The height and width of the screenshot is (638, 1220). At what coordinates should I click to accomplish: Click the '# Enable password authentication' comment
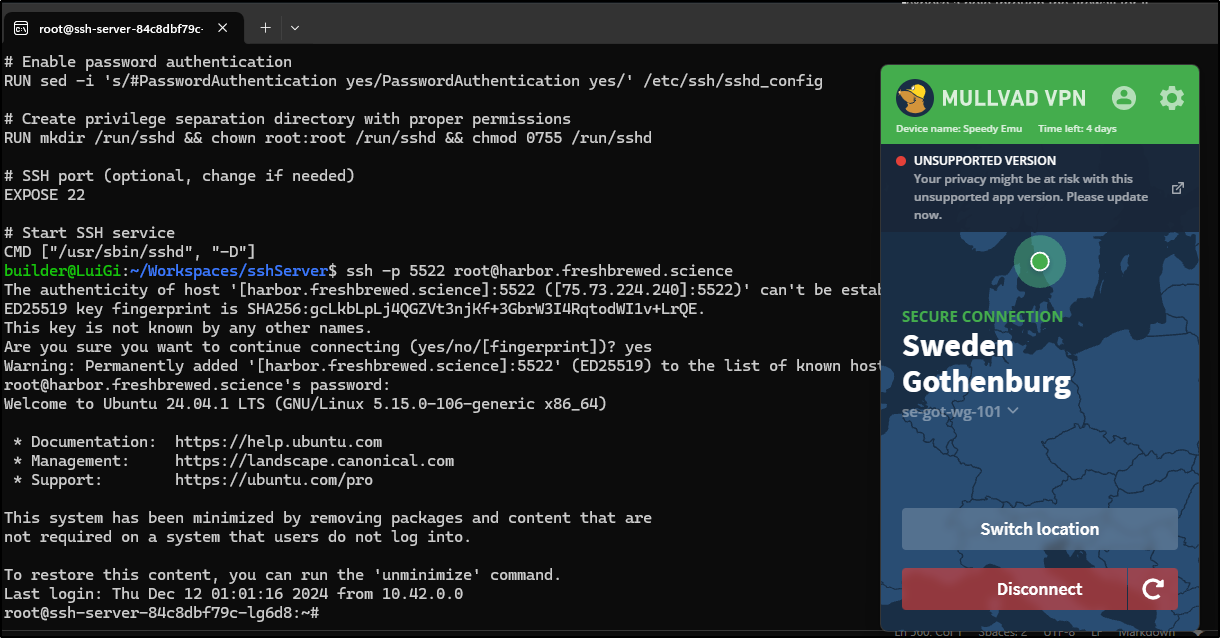148,62
